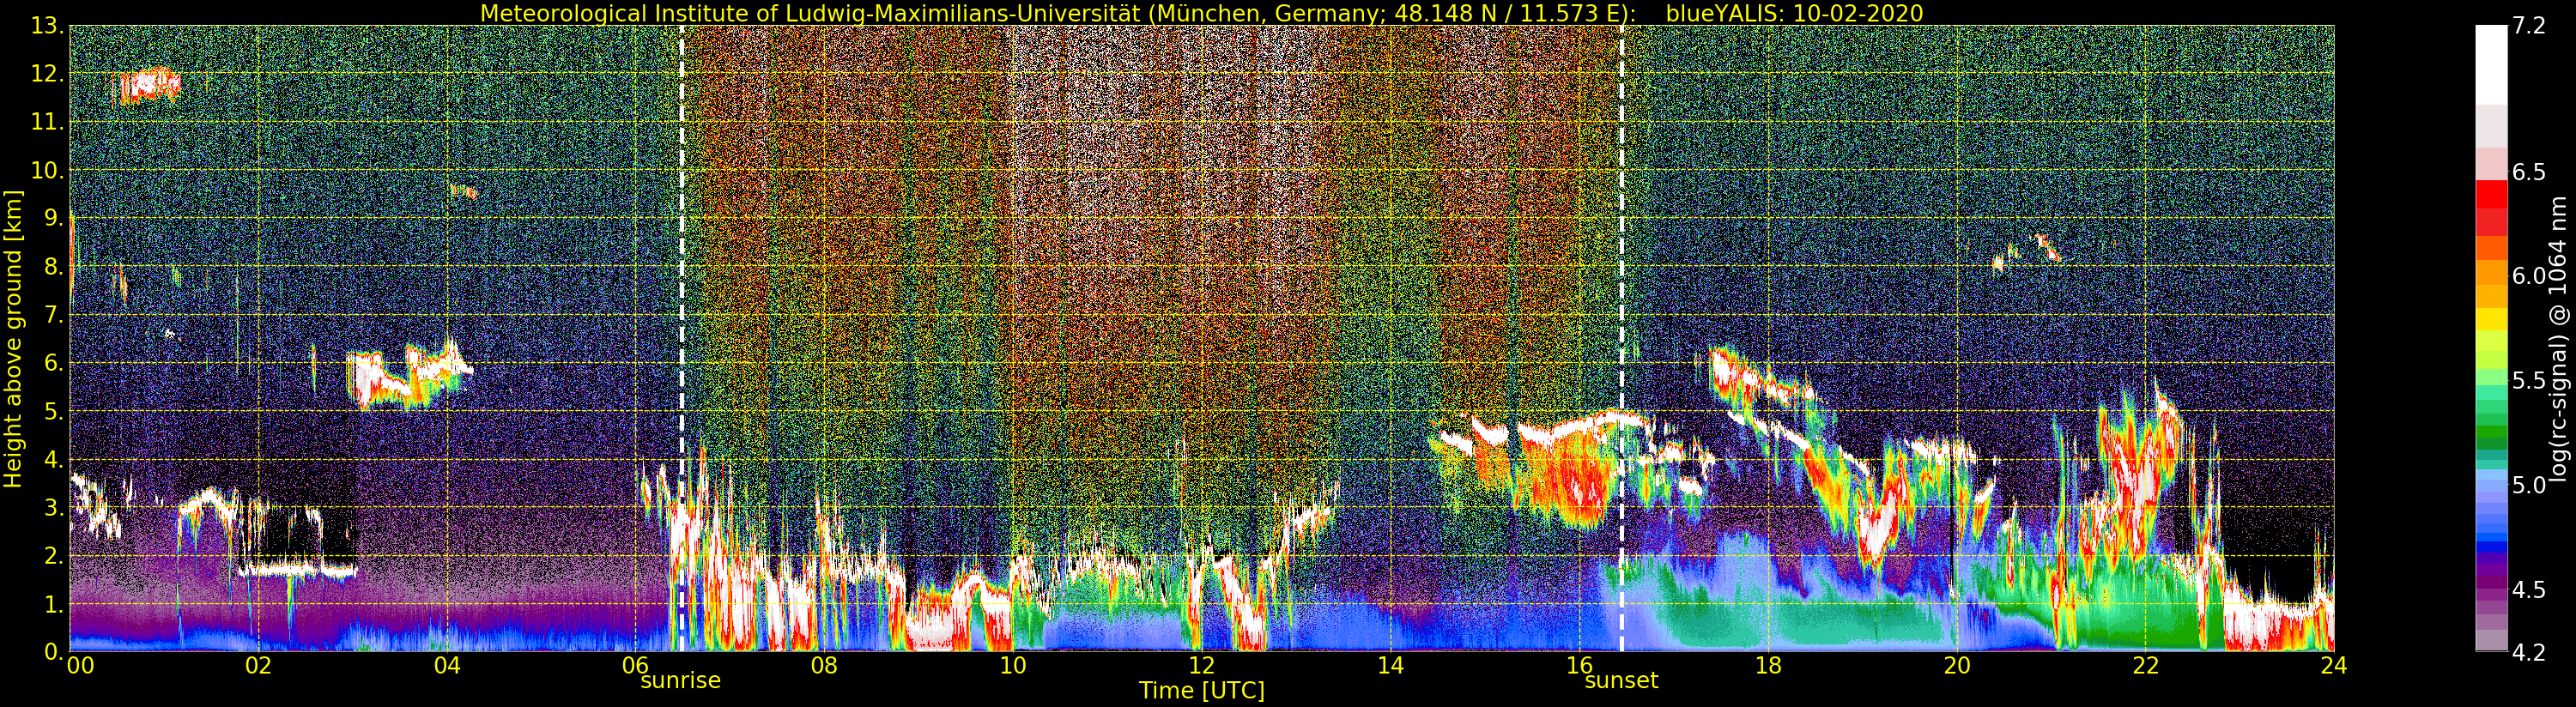Click the '2.' height axis tick
This screenshot has height=707, width=2576.
52,555
